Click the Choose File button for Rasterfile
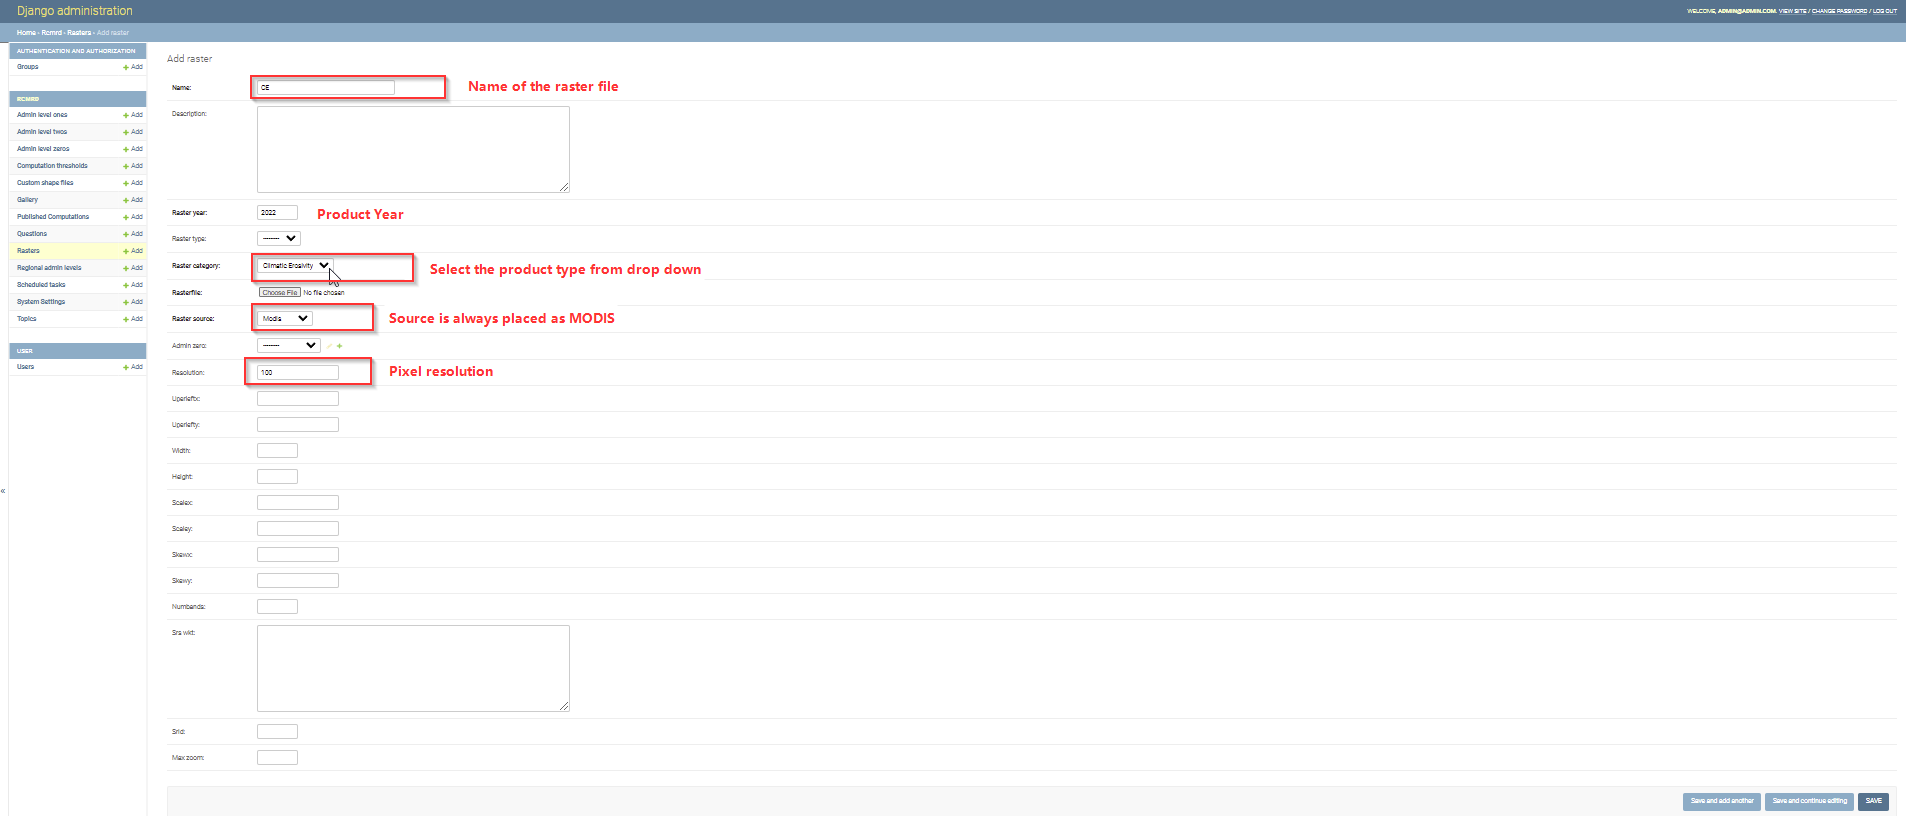 [x=280, y=293]
